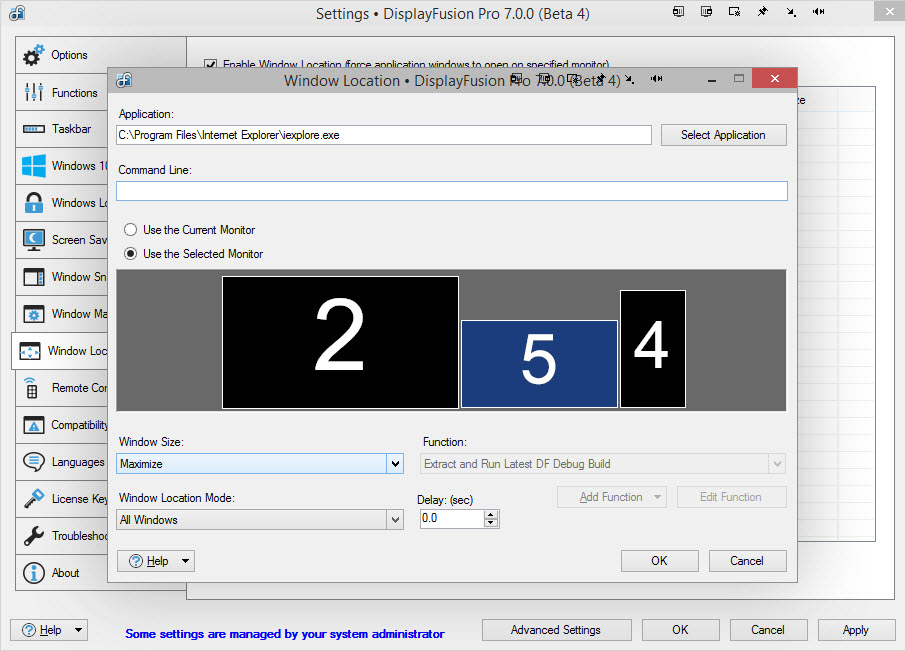Click the pin icon in Settings title bar
This screenshot has width=906, height=651.
pos(763,13)
